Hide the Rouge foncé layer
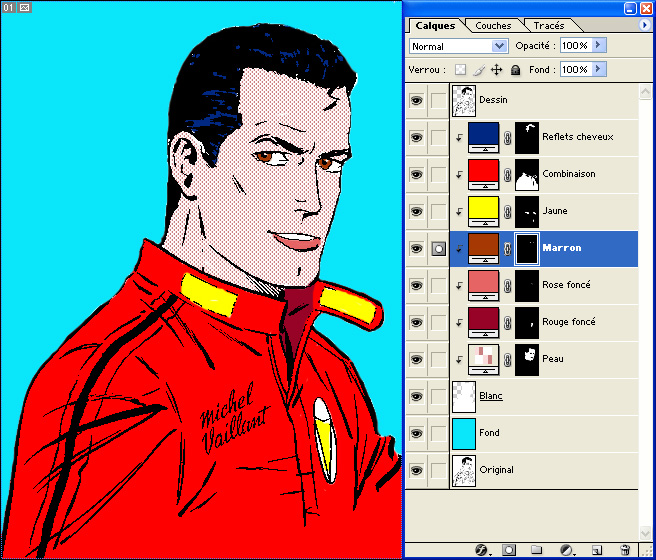The image size is (656, 560). (416, 322)
